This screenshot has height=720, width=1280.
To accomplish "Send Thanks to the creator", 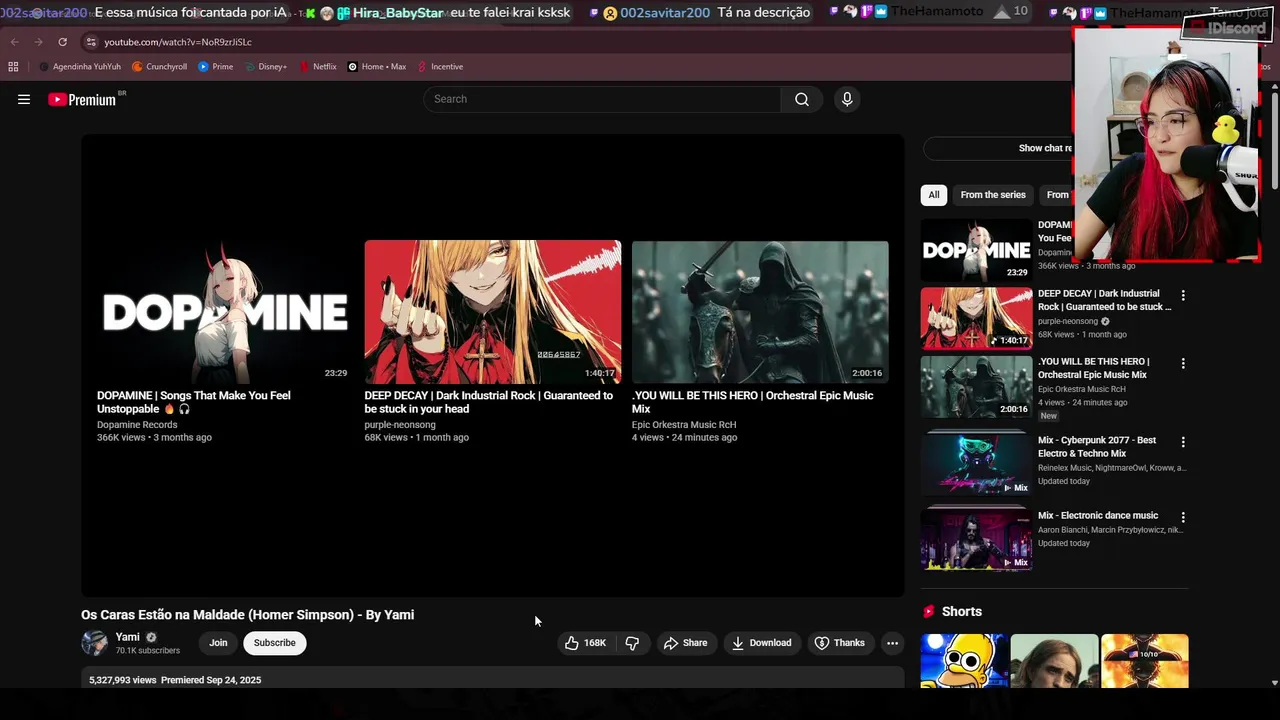I will coord(839,643).
